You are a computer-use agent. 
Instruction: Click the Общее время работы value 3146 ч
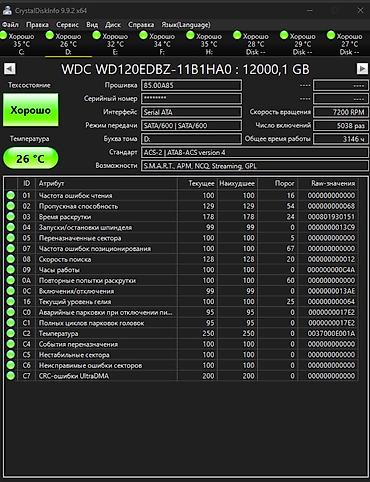(341, 139)
